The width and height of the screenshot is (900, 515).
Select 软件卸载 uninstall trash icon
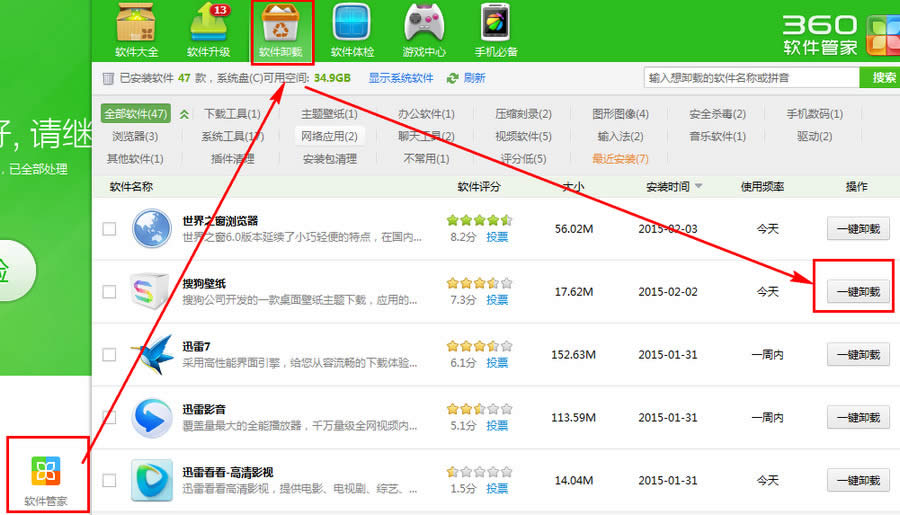[281, 23]
